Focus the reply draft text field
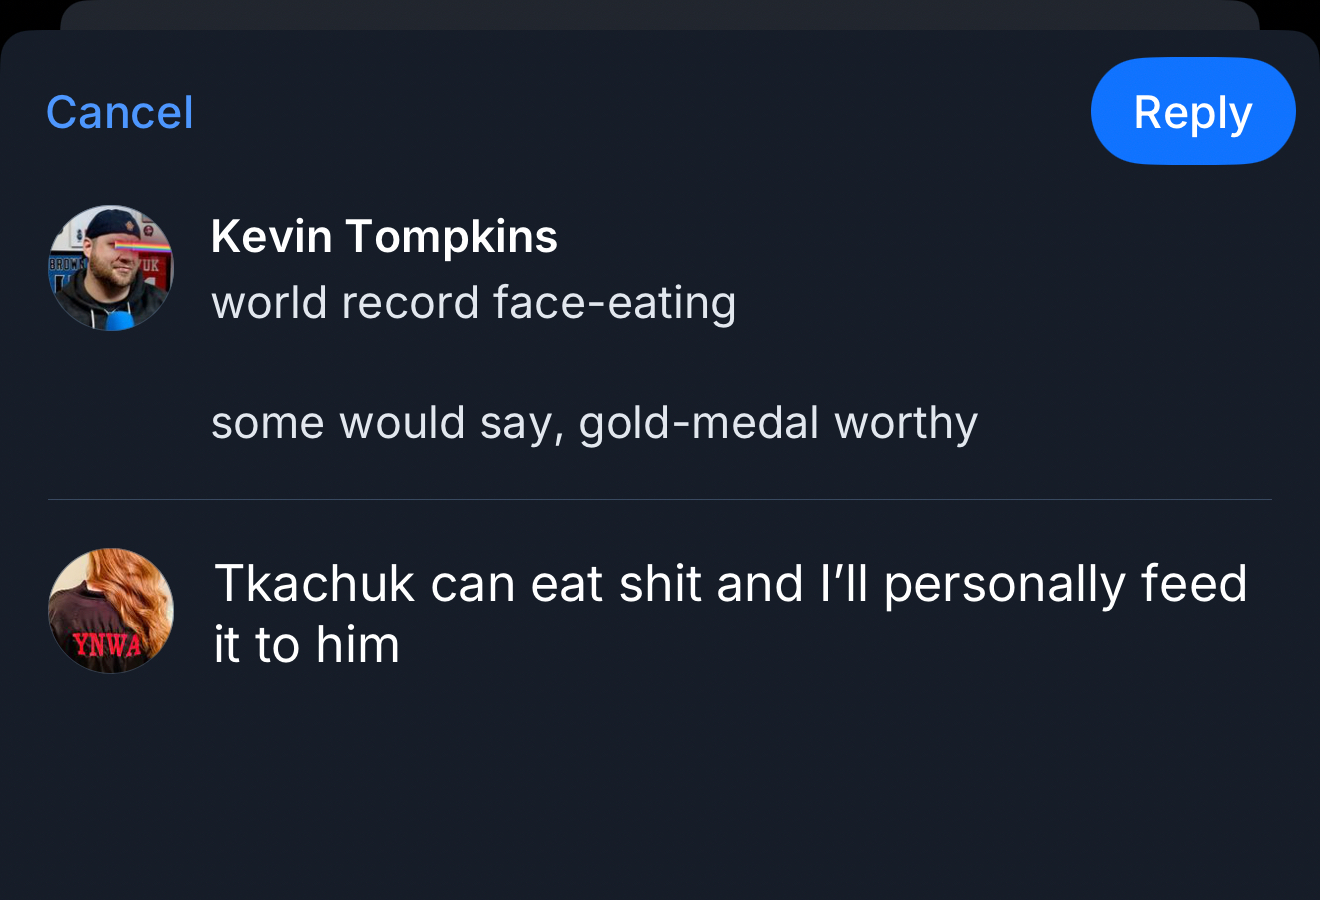This screenshot has height=900, width=1320. pyautogui.click(x=730, y=613)
